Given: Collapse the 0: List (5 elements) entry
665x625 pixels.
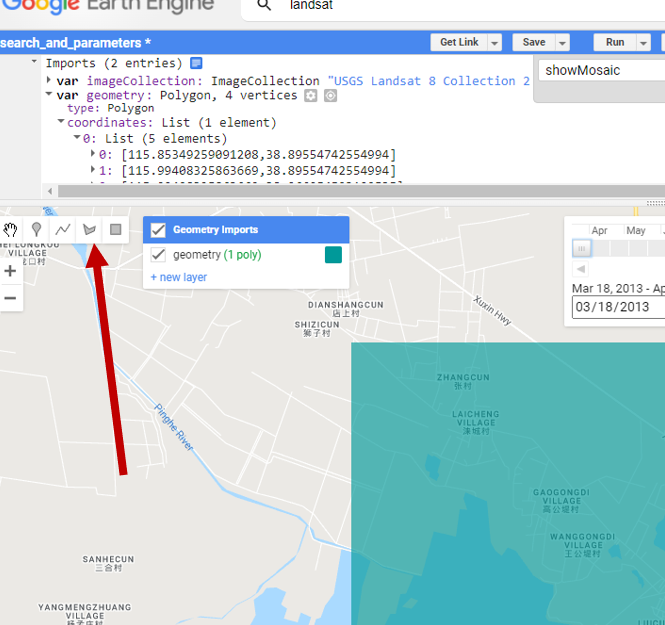Looking at the screenshot, I should tap(77, 137).
